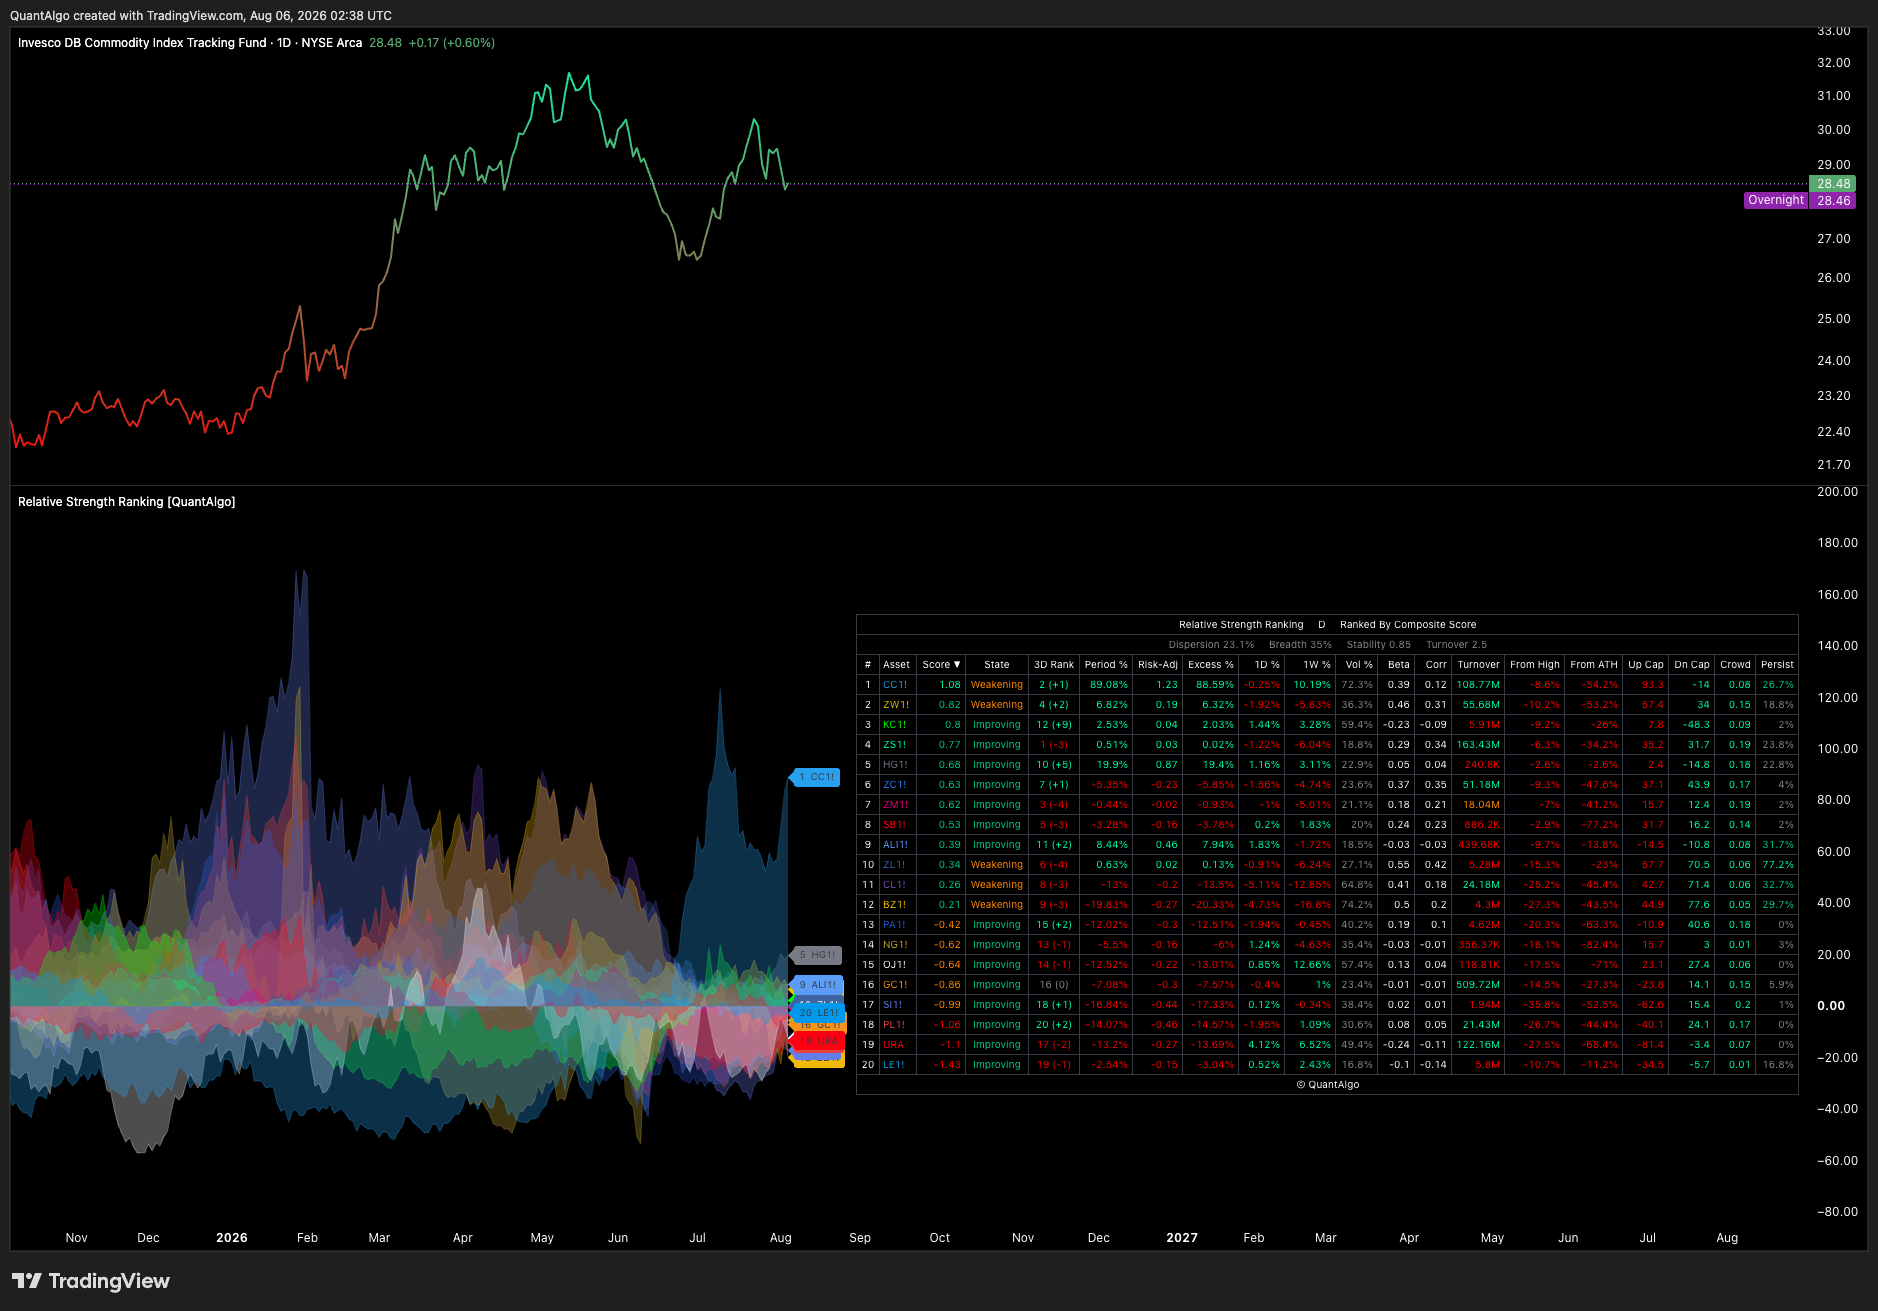Click the Turnover column header

click(x=1478, y=665)
